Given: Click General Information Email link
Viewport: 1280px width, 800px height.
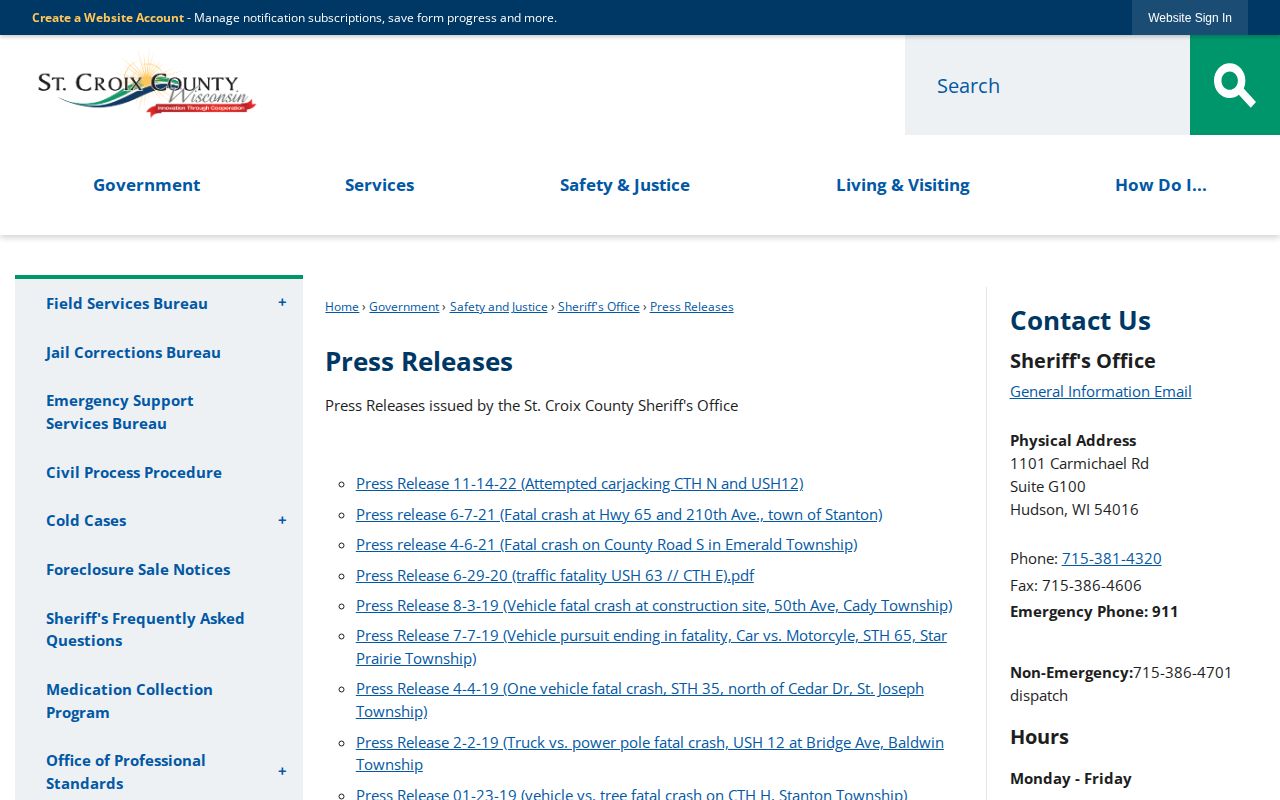Looking at the screenshot, I should tap(1101, 392).
